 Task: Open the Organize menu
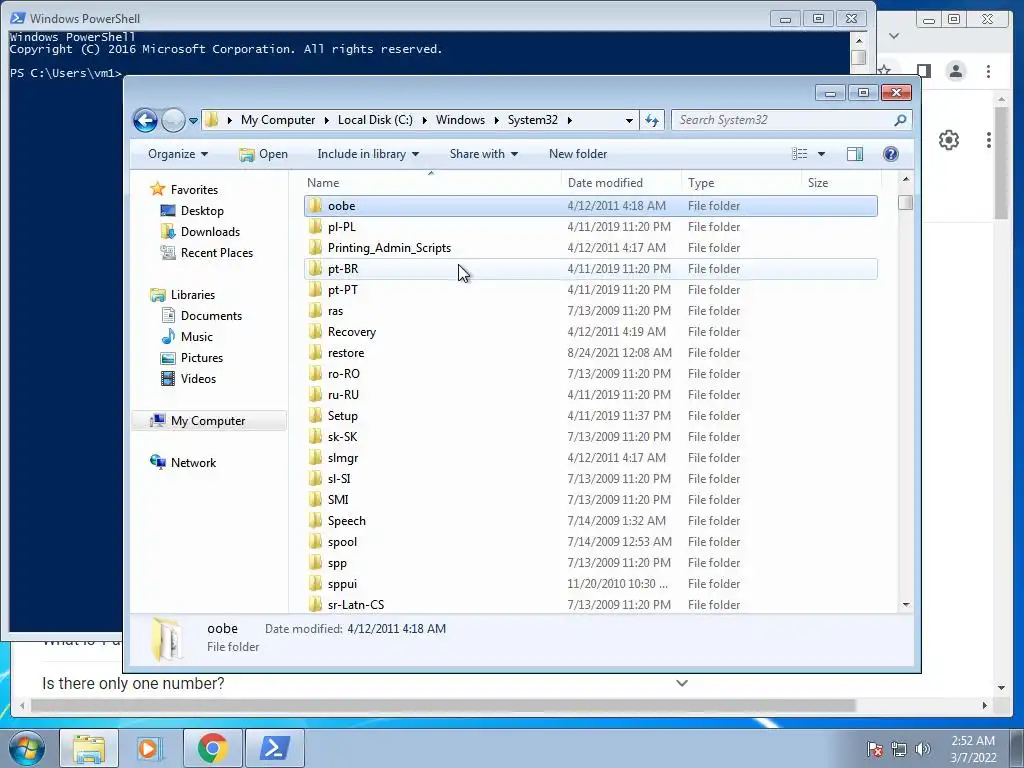(x=178, y=154)
